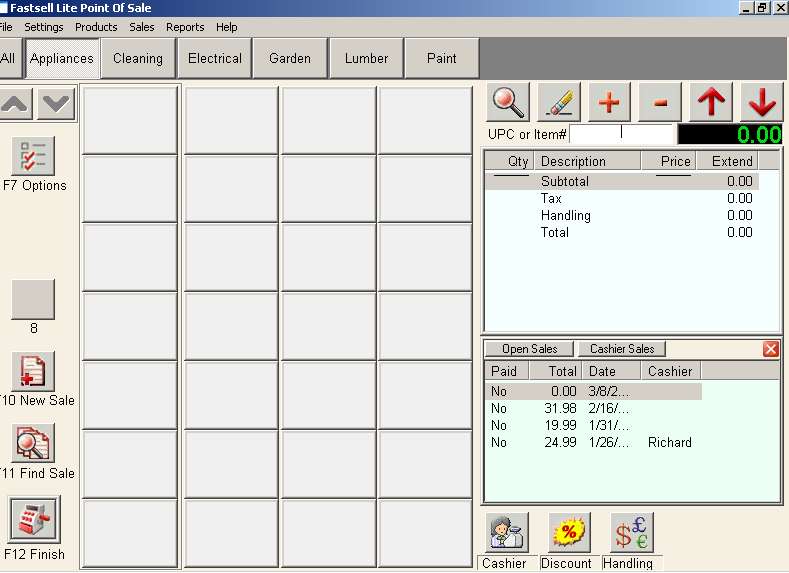Switch to the Electrical category tab

215,58
